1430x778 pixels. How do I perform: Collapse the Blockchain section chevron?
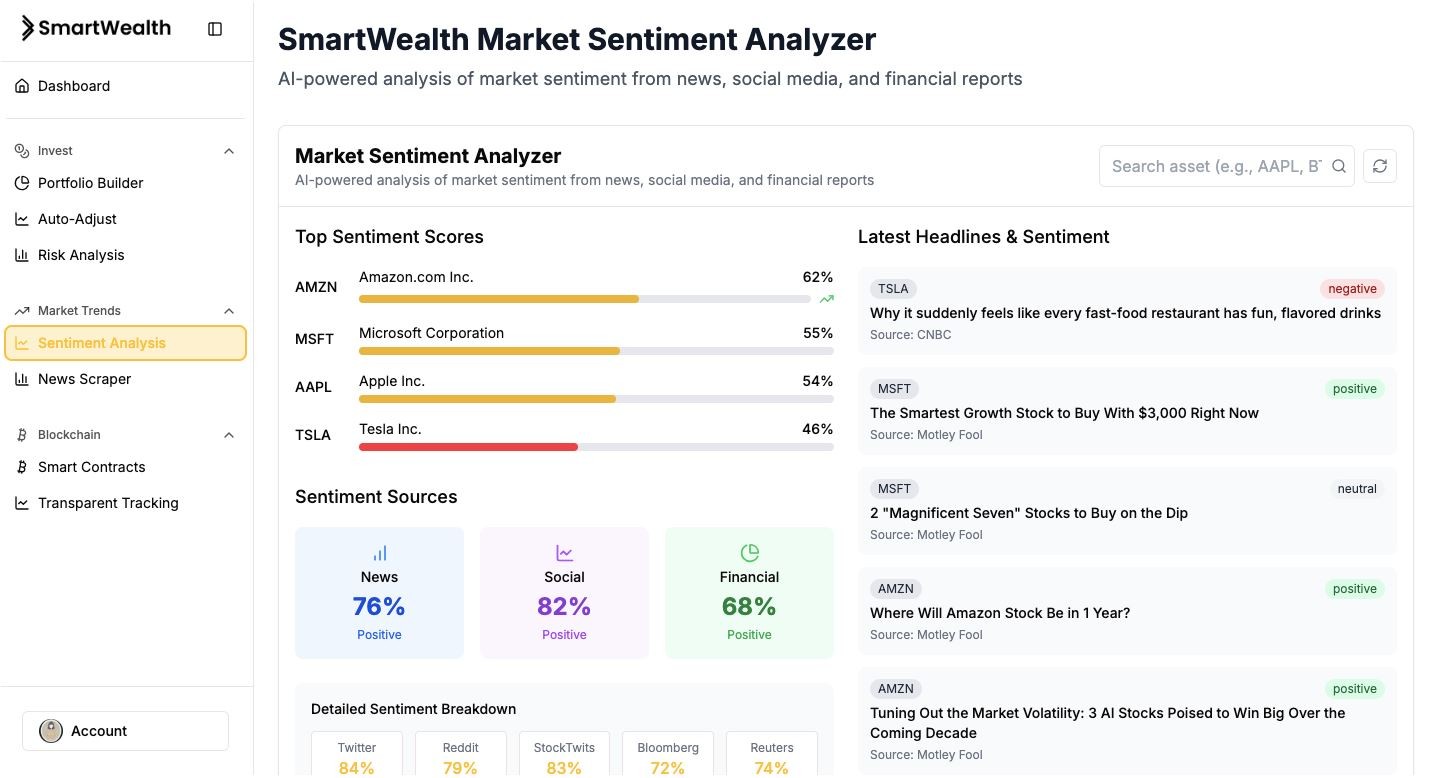point(229,435)
